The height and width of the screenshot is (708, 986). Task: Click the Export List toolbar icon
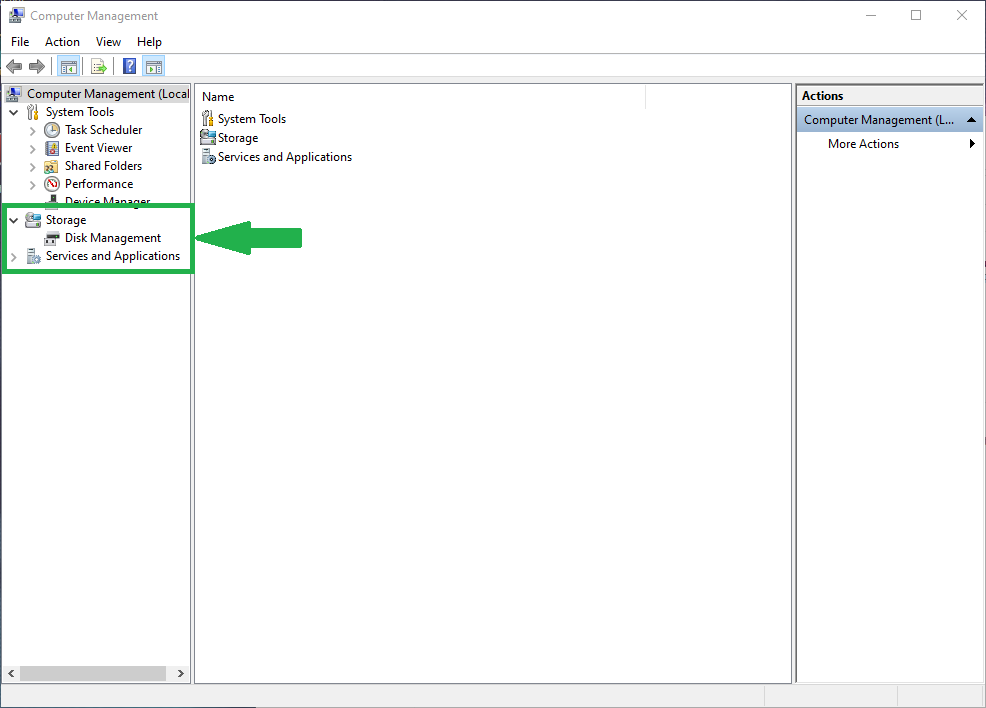99,66
